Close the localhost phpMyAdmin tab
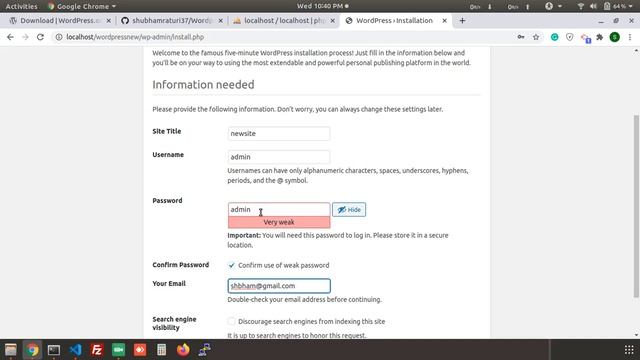This screenshot has width=640, height=360. tap(333, 20)
